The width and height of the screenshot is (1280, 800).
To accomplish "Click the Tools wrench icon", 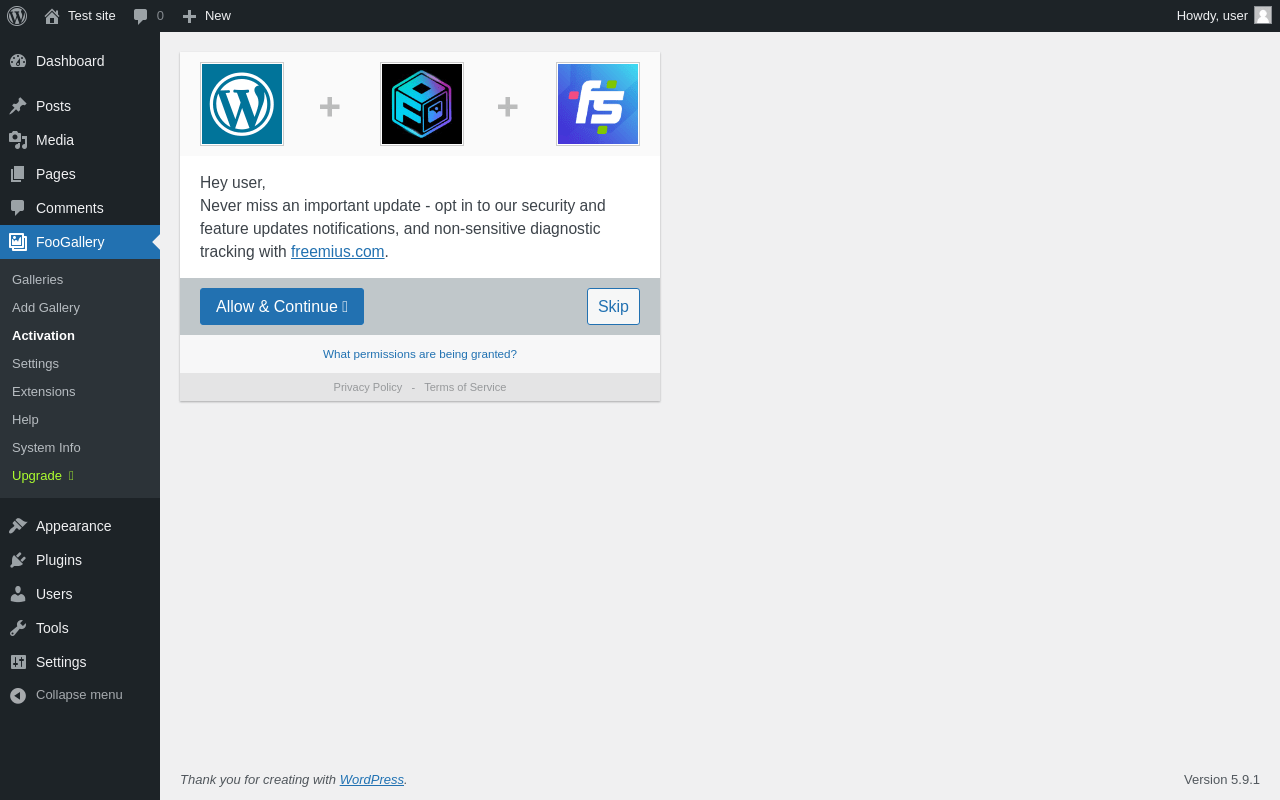I will tap(18, 628).
